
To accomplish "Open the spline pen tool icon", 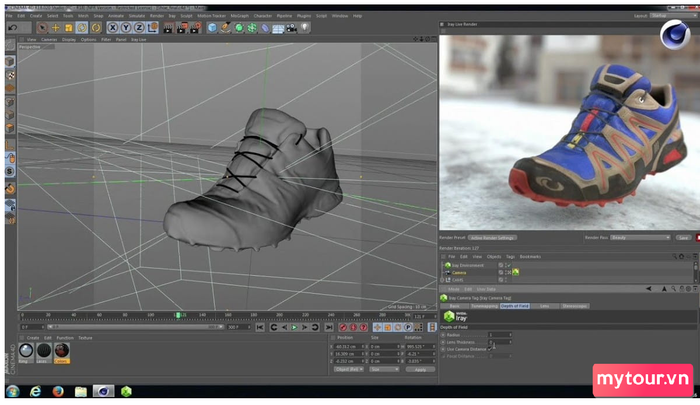I will coord(226,28).
